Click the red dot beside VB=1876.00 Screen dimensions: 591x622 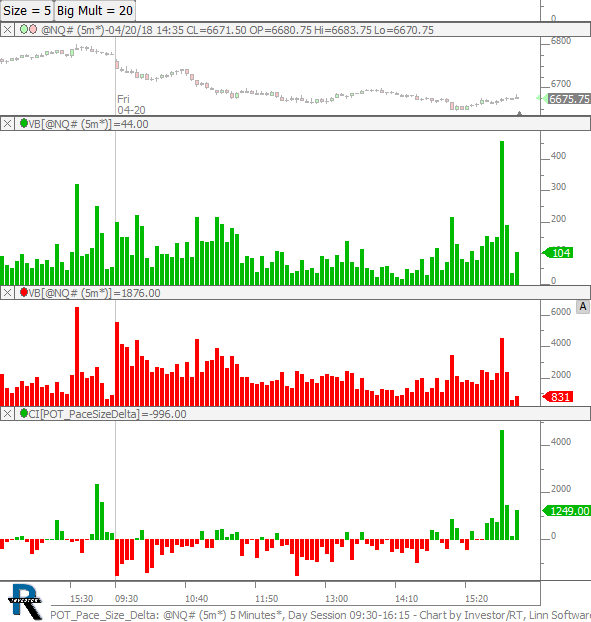(24, 292)
